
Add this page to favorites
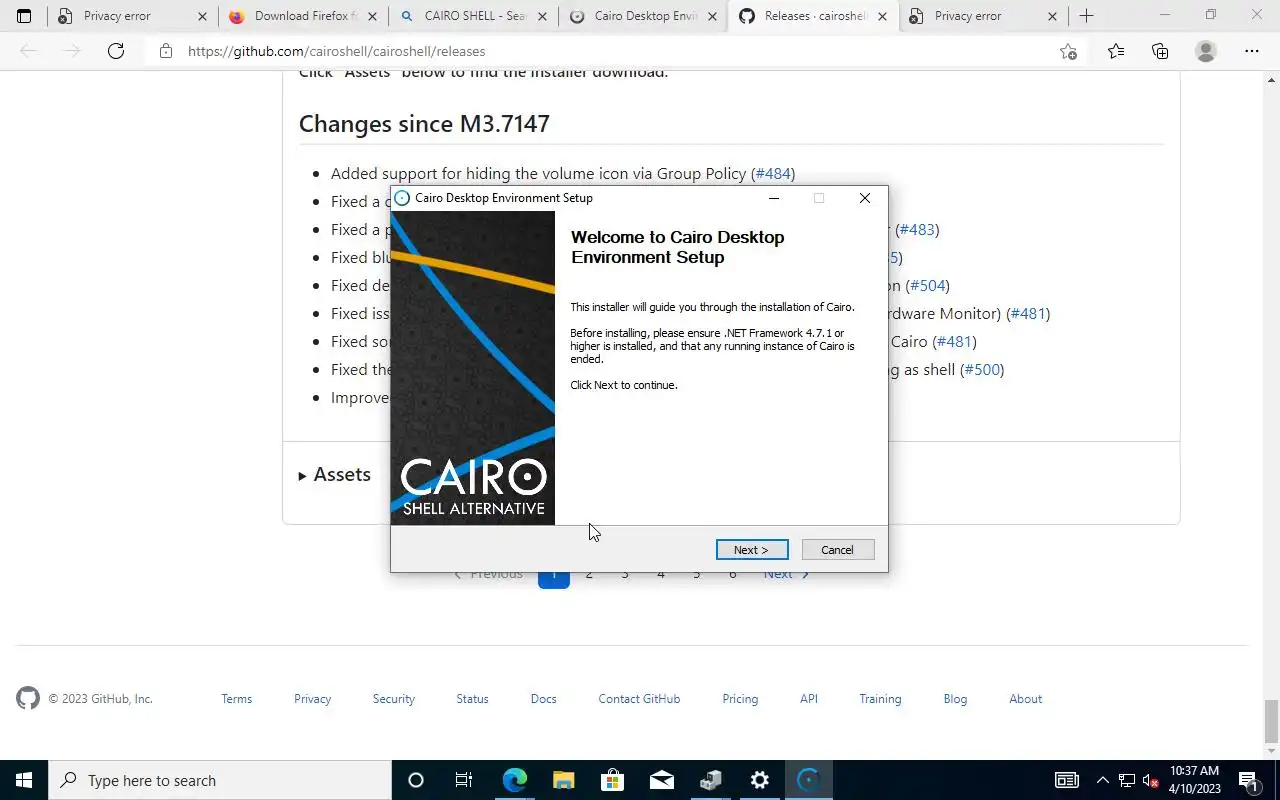pyautogui.click(x=1068, y=51)
